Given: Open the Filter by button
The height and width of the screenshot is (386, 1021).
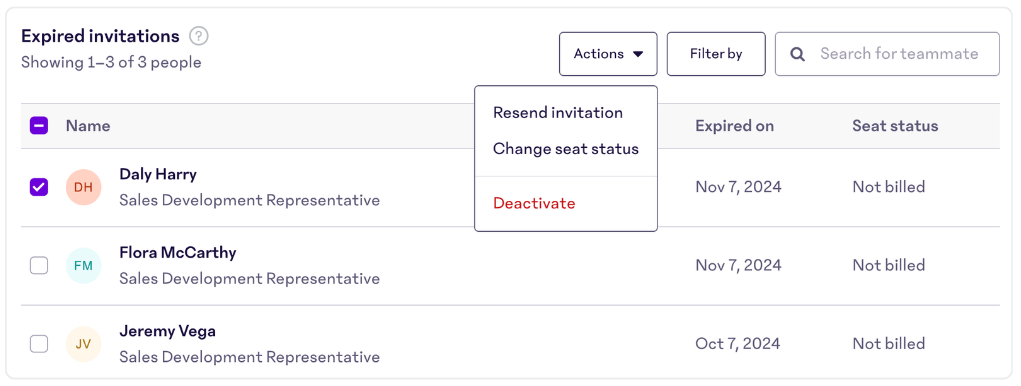Looking at the screenshot, I should (x=716, y=54).
